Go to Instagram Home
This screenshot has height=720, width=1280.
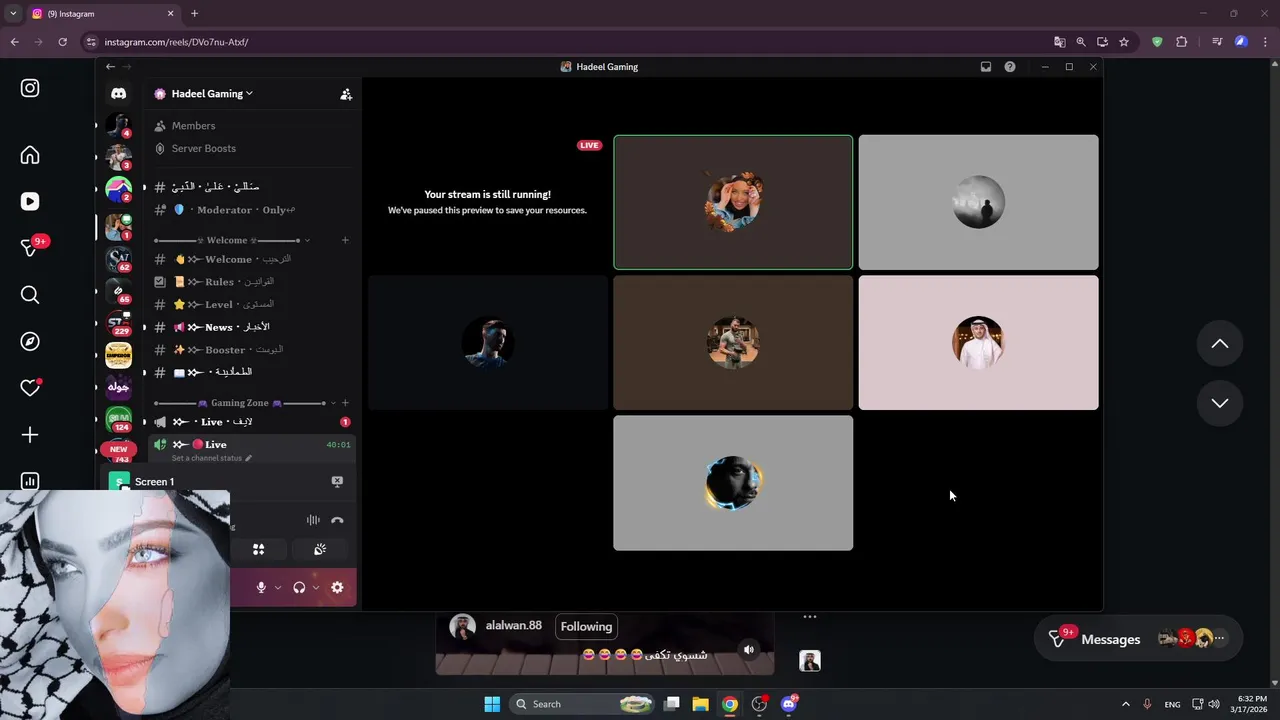pyautogui.click(x=30, y=155)
